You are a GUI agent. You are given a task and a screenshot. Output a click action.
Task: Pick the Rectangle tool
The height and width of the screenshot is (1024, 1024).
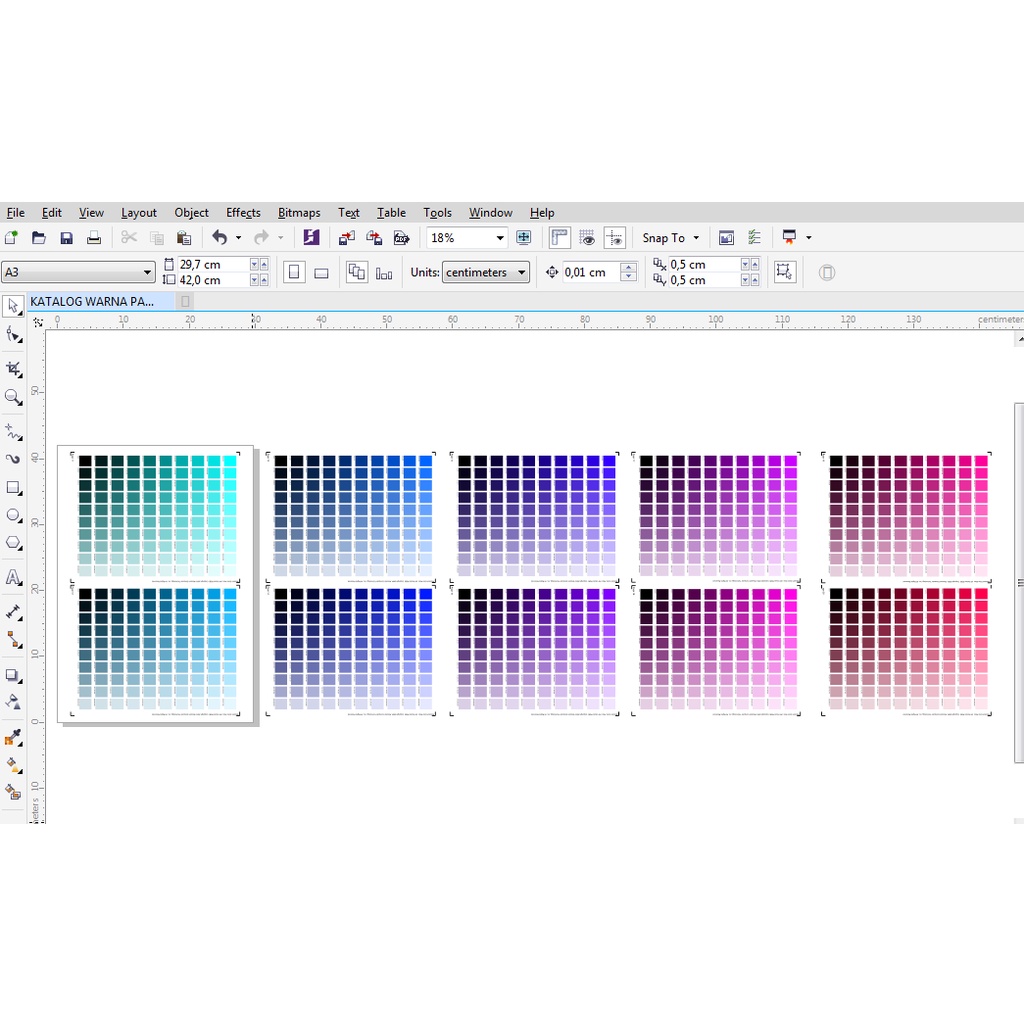pyautogui.click(x=13, y=488)
